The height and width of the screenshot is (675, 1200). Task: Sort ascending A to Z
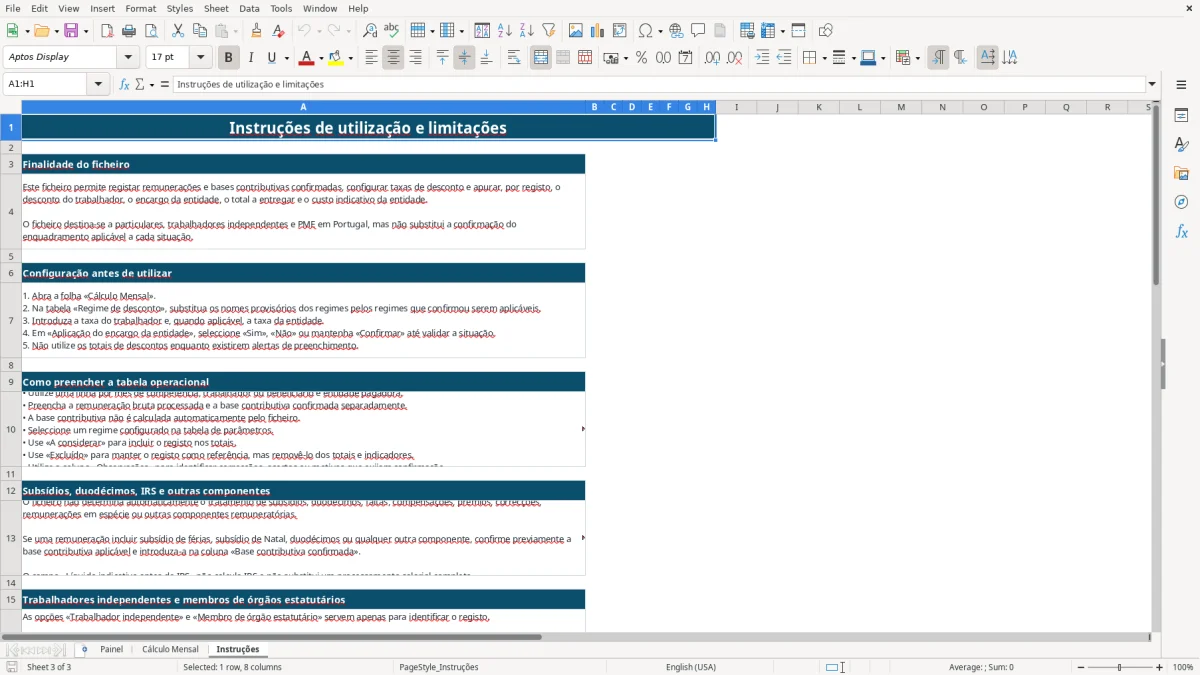point(505,31)
